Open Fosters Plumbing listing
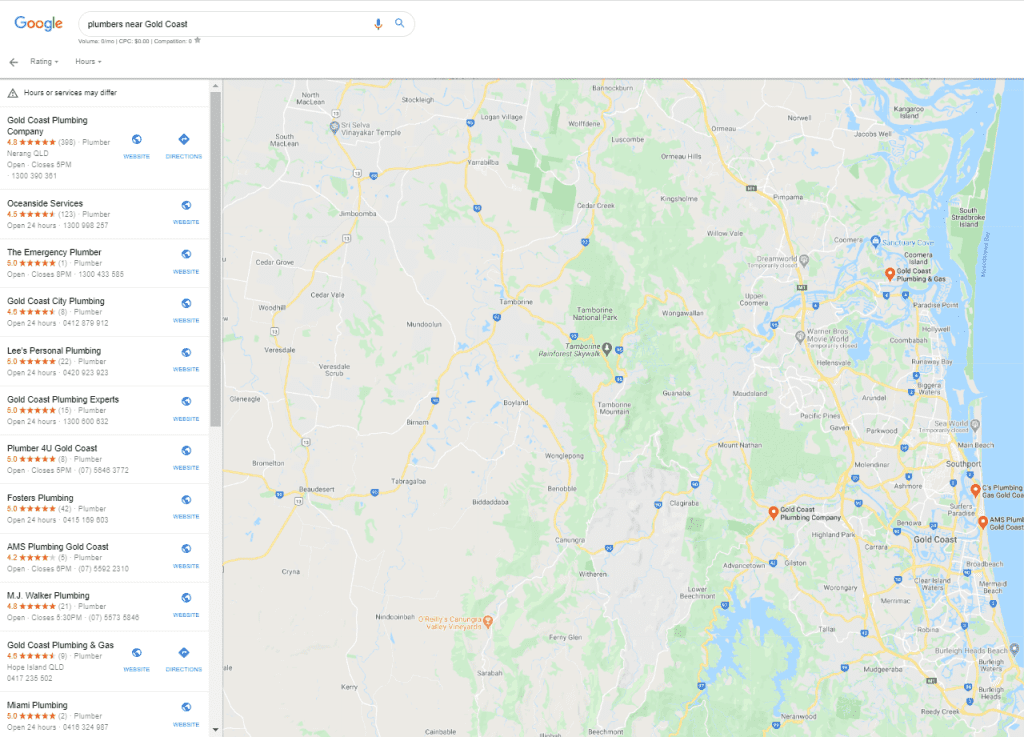The image size is (1024, 737). point(40,497)
